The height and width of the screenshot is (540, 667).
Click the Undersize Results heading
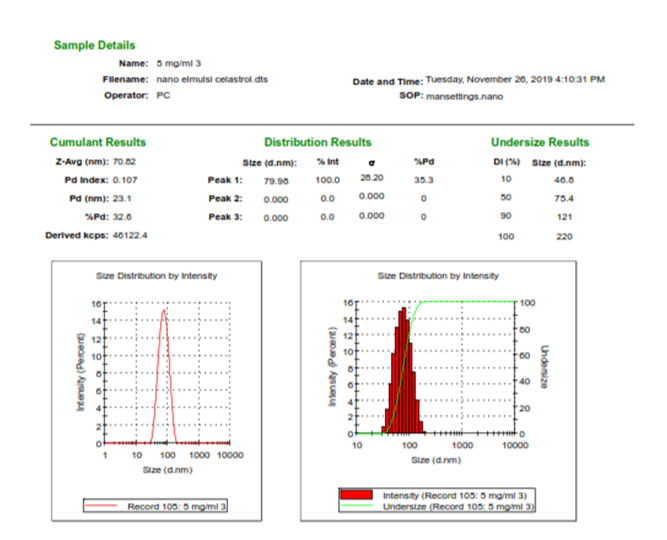point(540,142)
